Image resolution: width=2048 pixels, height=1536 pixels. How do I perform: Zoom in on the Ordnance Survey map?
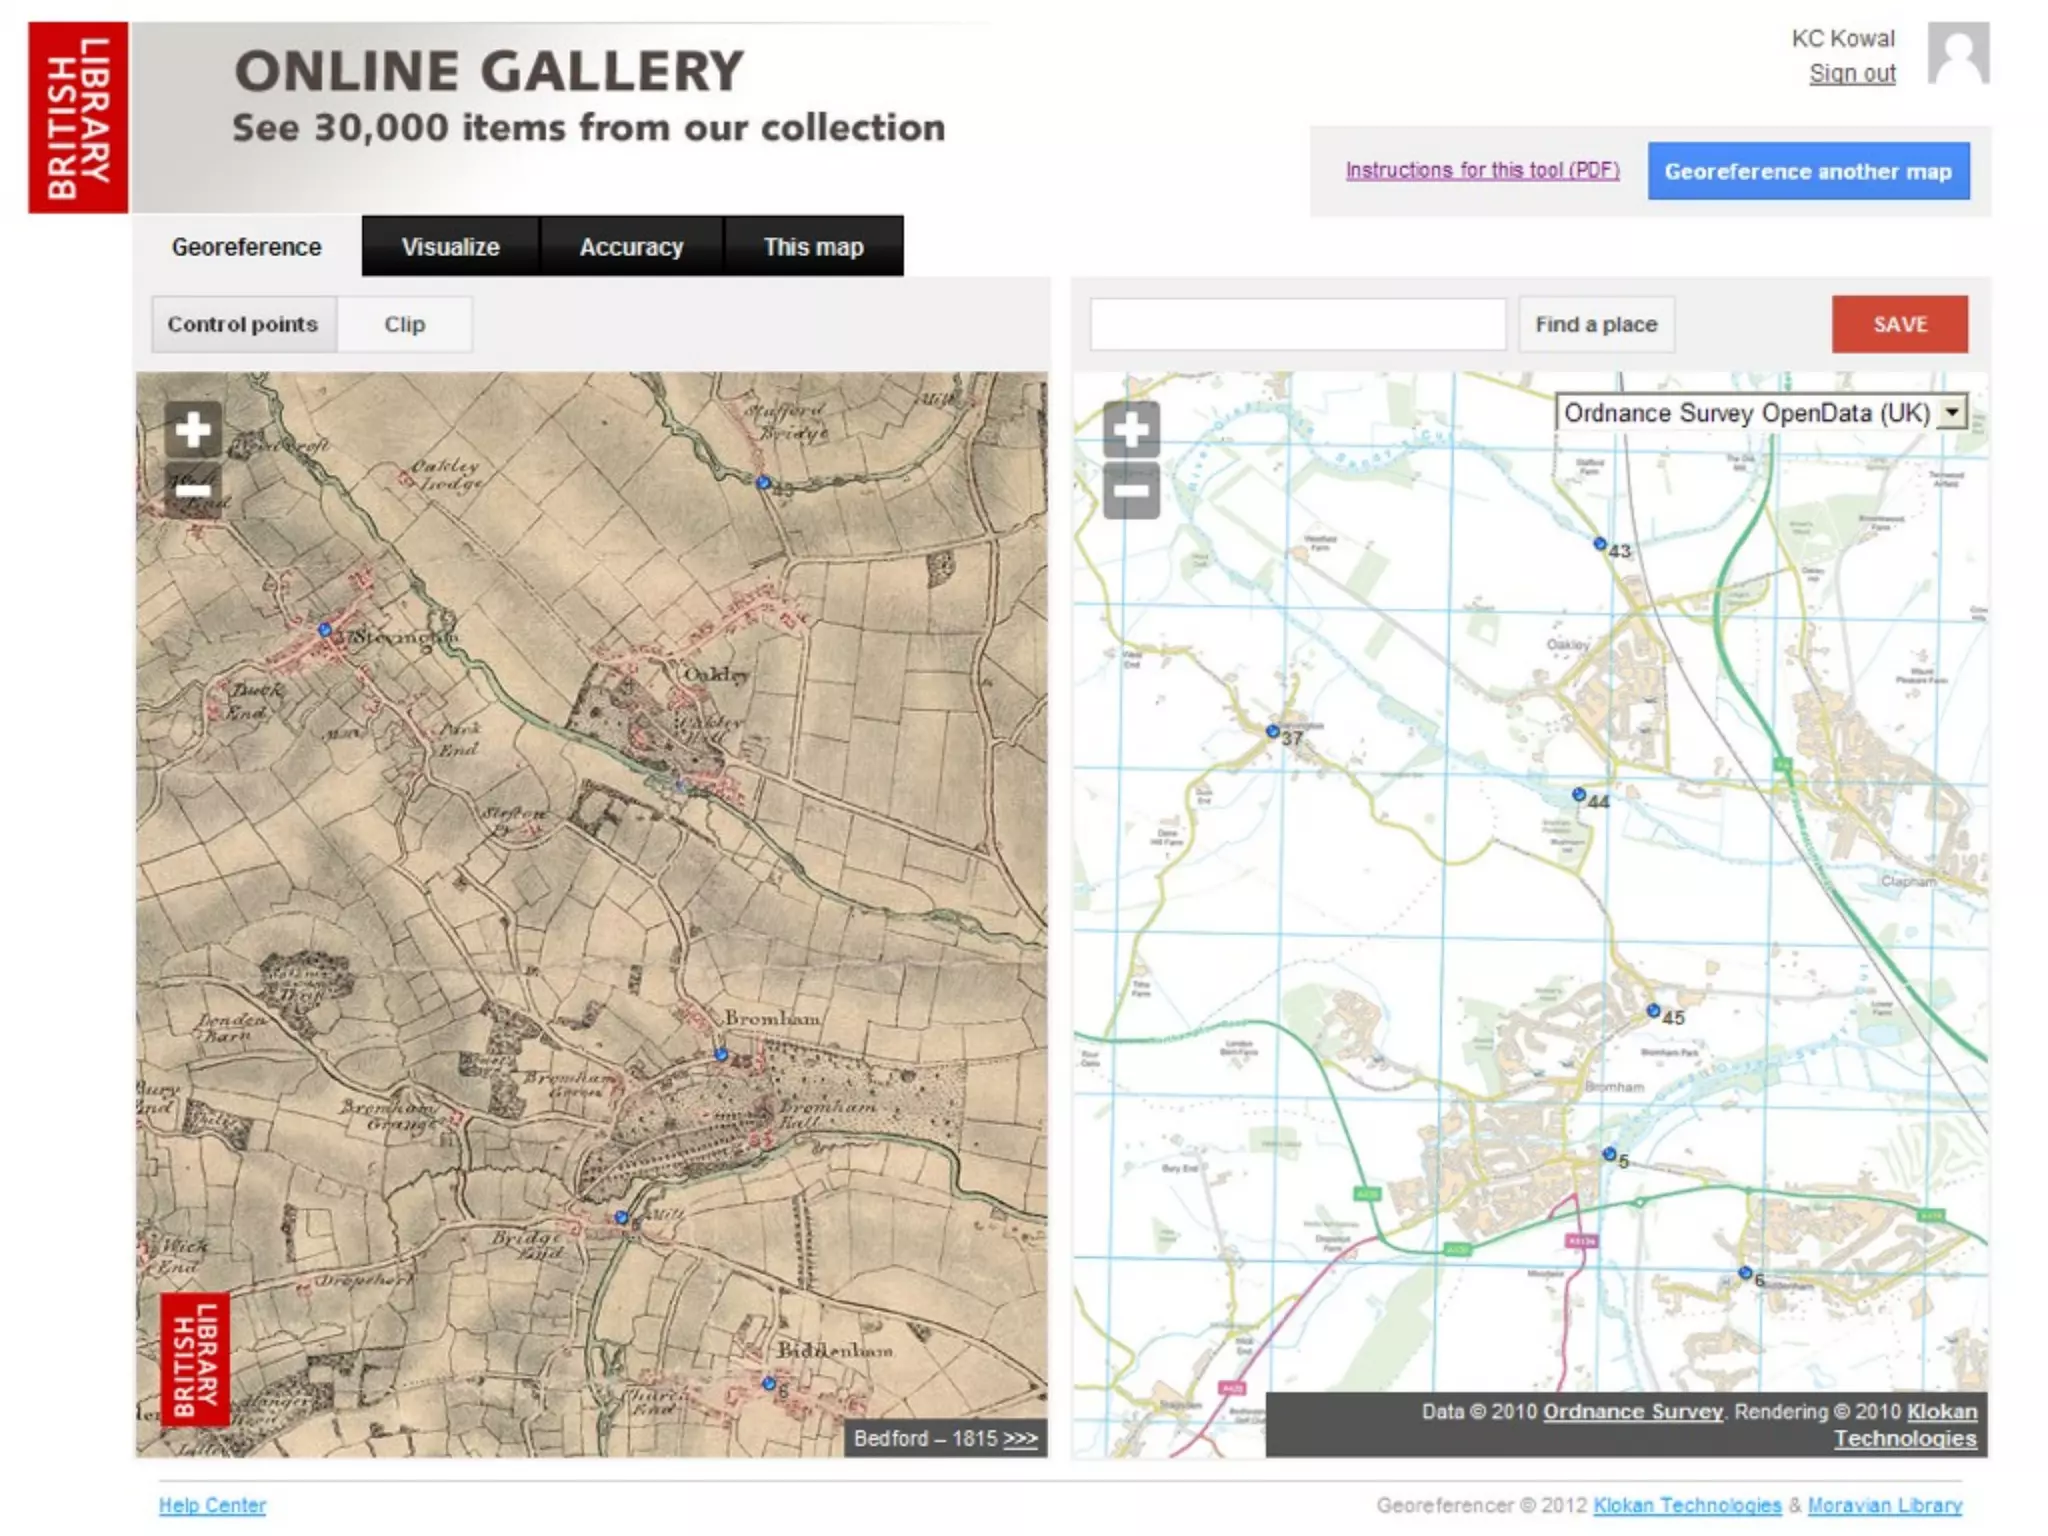[1131, 430]
